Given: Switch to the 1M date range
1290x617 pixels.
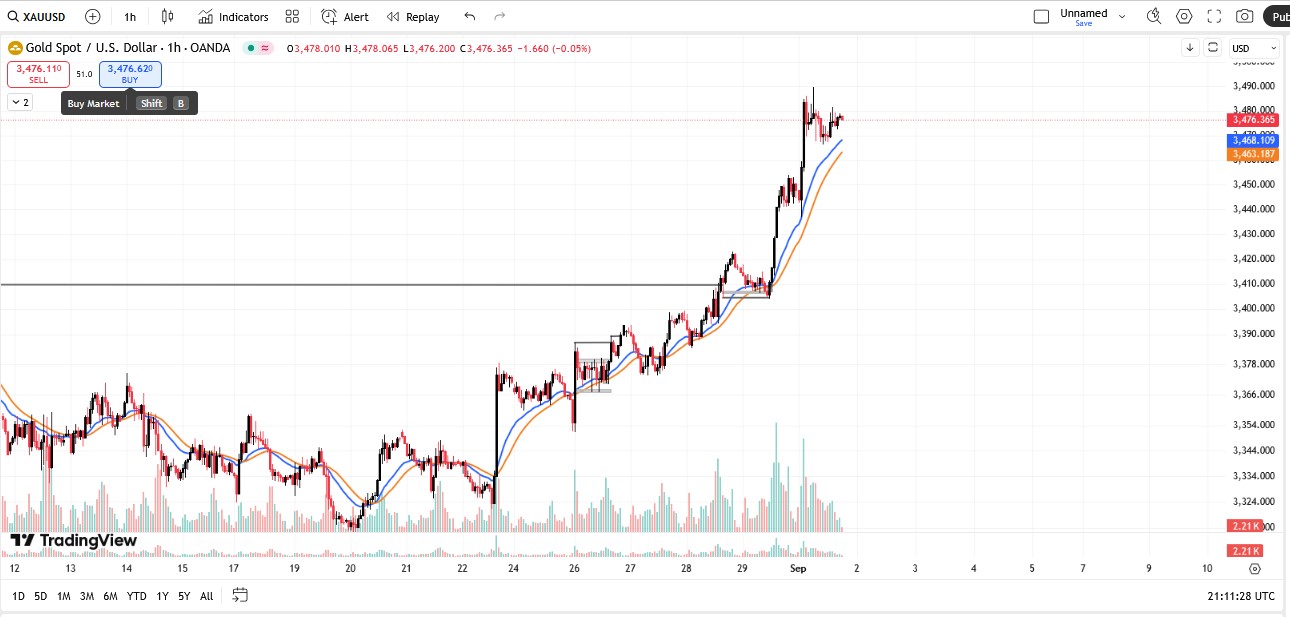Looking at the screenshot, I should tap(63, 596).
